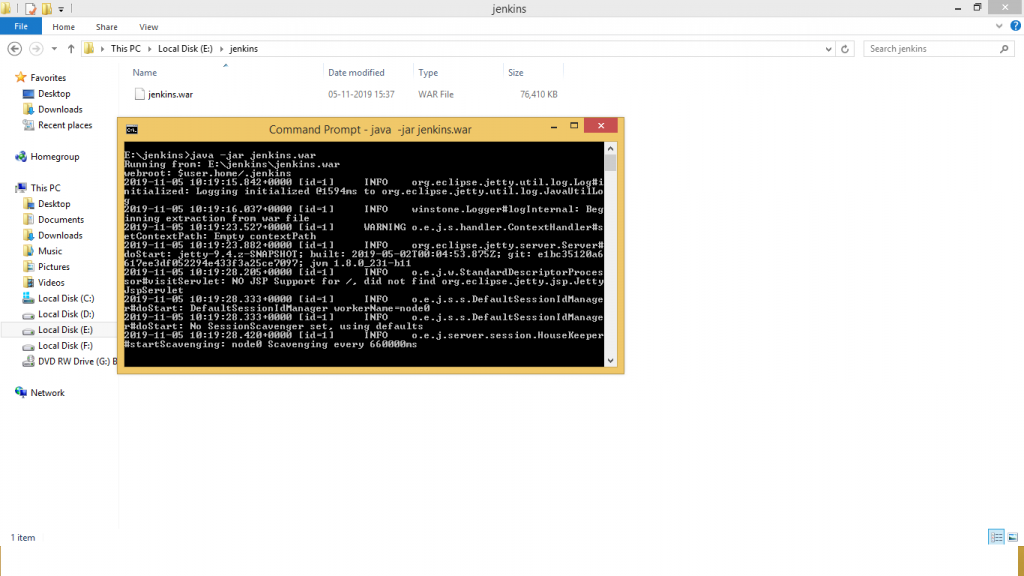Open the back navigation history dropdown arrow
The width and height of the screenshot is (1024, 576).
click(54, 48)
